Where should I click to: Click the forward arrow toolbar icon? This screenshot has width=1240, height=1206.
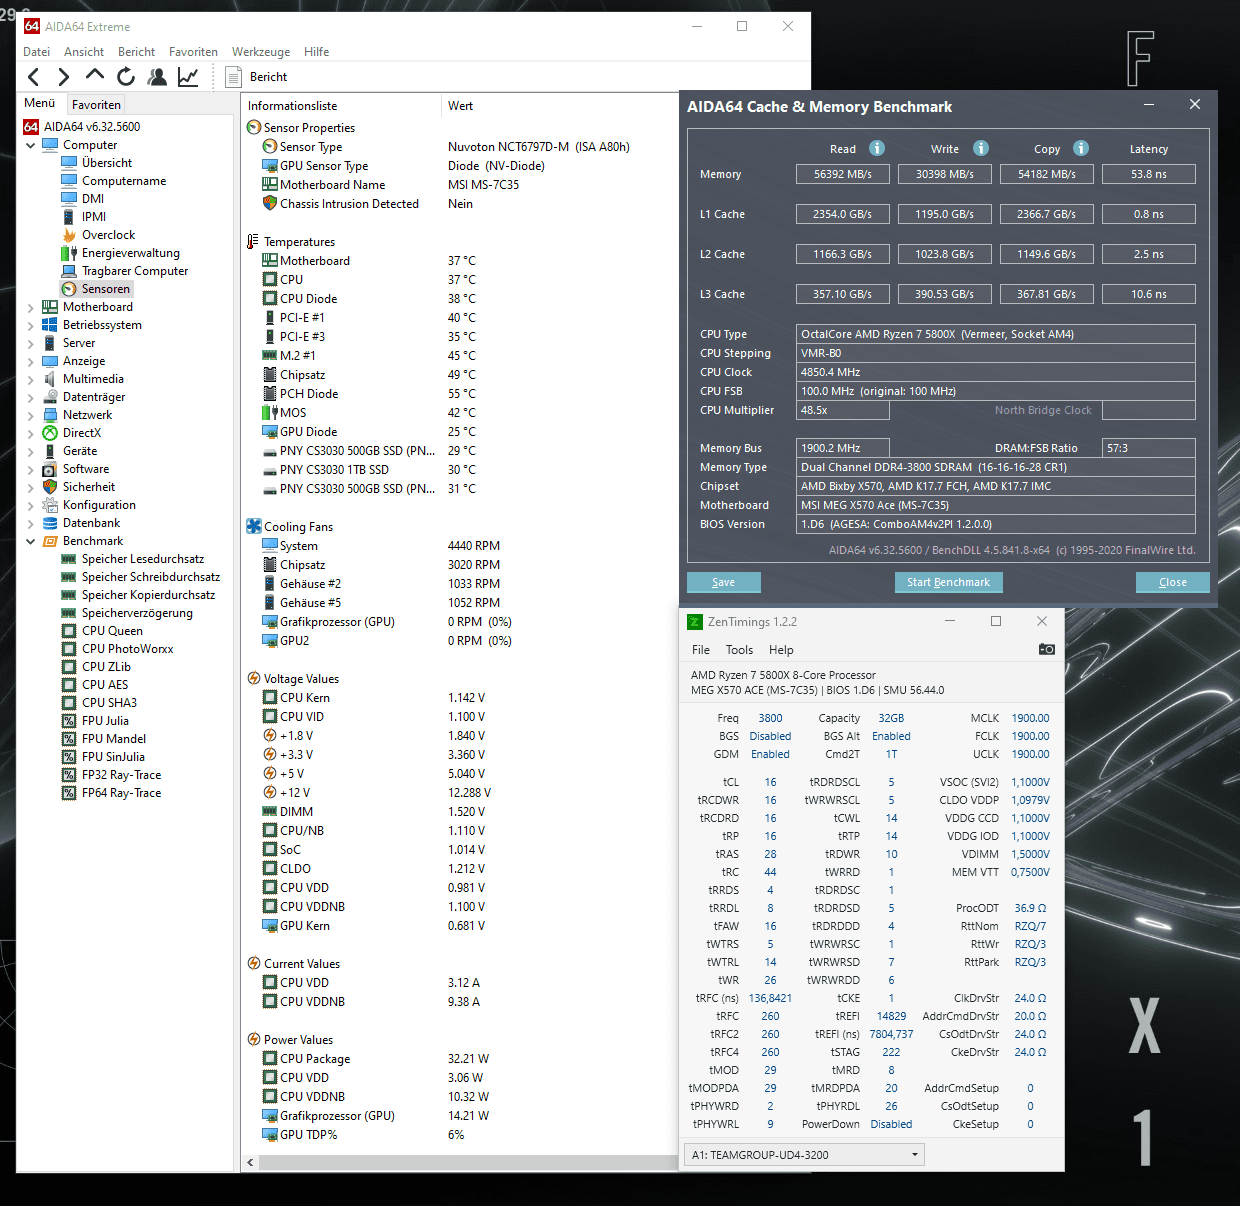click(x=64, y=77)
